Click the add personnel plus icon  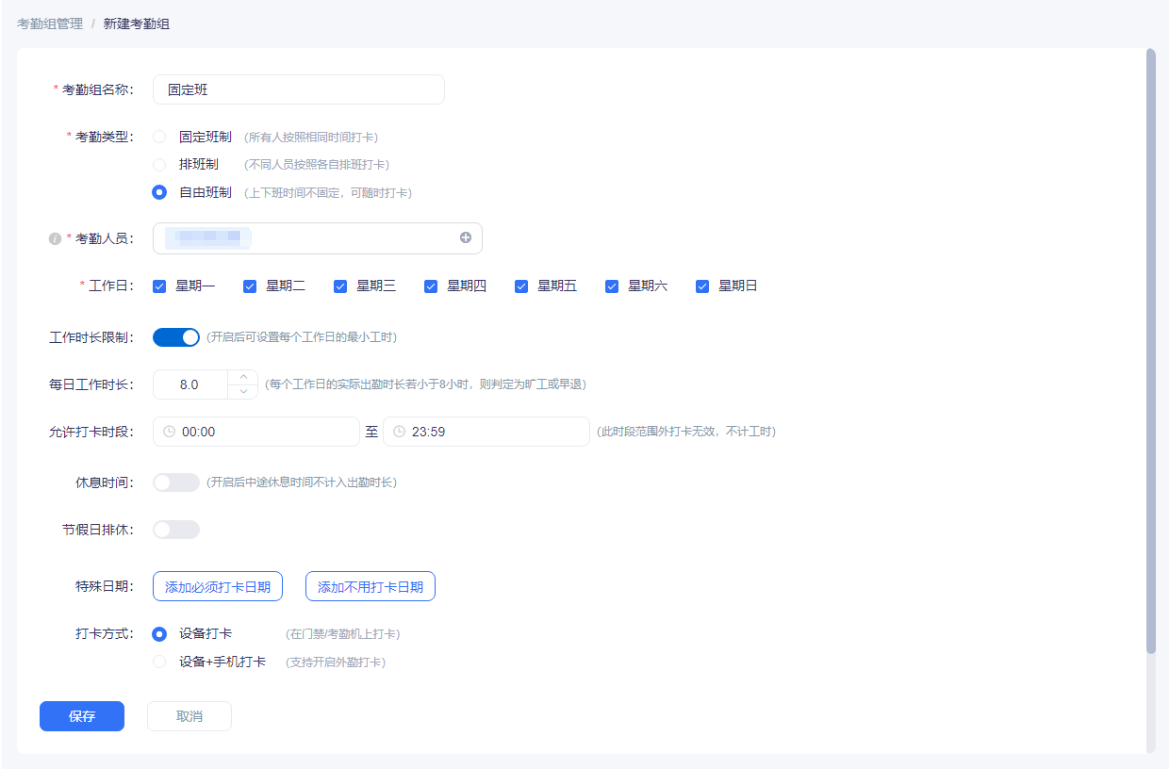465,238
